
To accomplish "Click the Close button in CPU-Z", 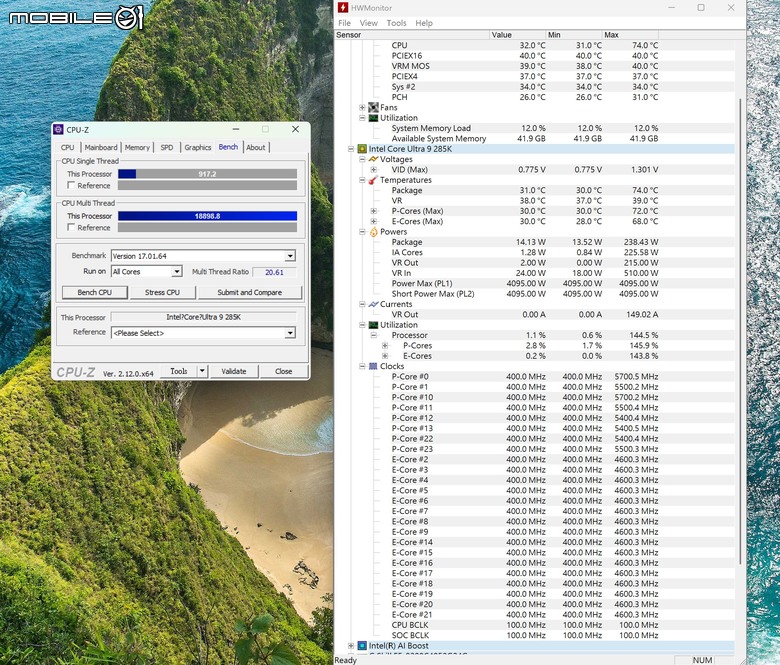I will 284,371.
